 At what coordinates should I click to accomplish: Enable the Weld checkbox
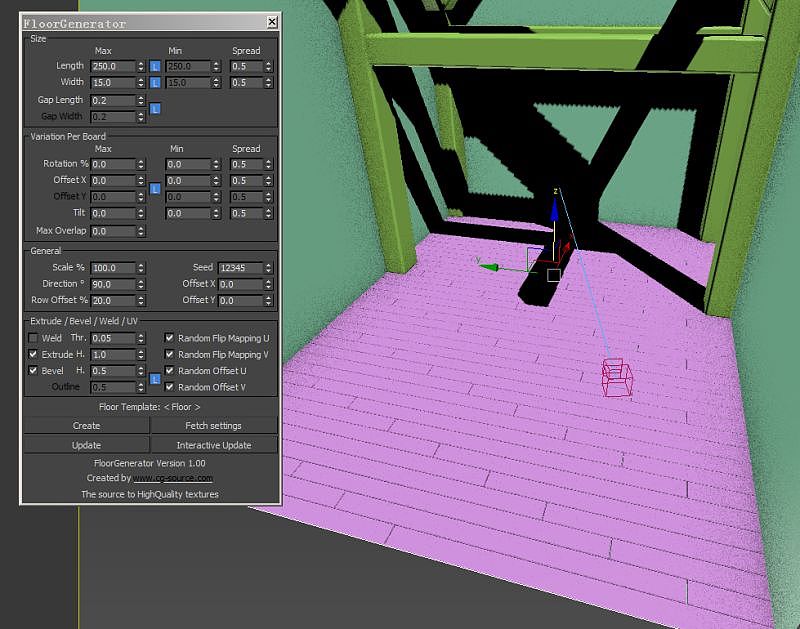(x=33, y=338)
